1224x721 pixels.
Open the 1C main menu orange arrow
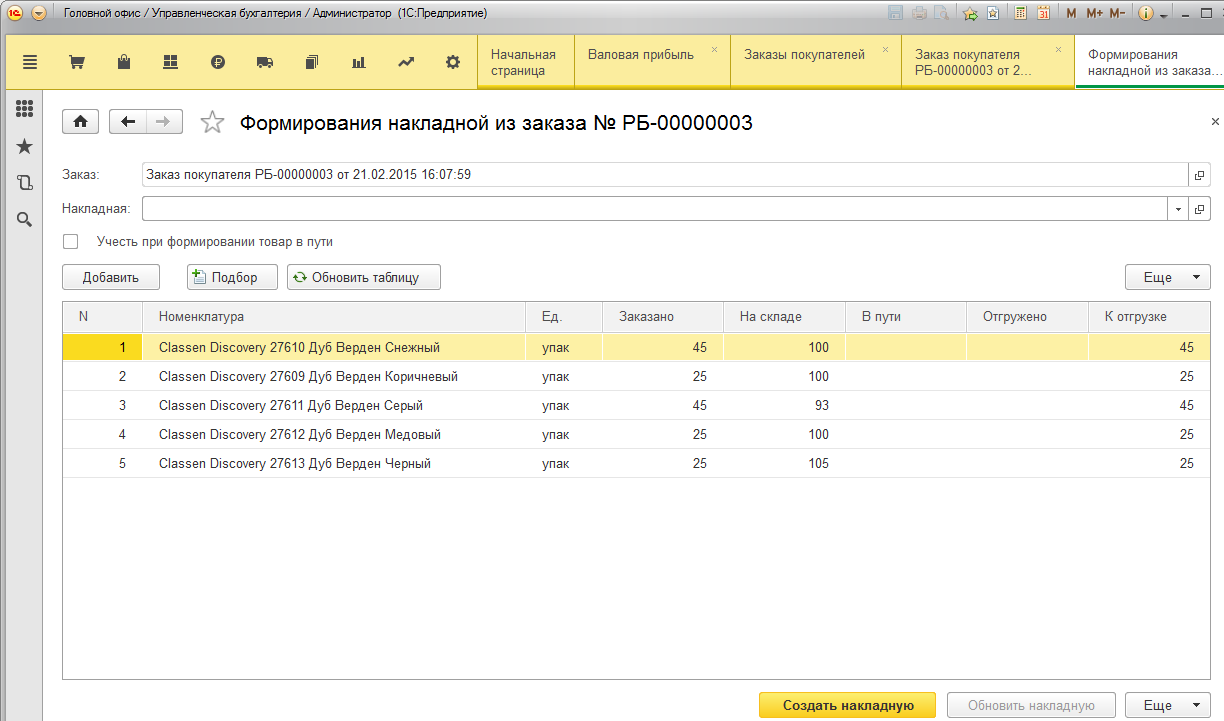click(39, 13)
